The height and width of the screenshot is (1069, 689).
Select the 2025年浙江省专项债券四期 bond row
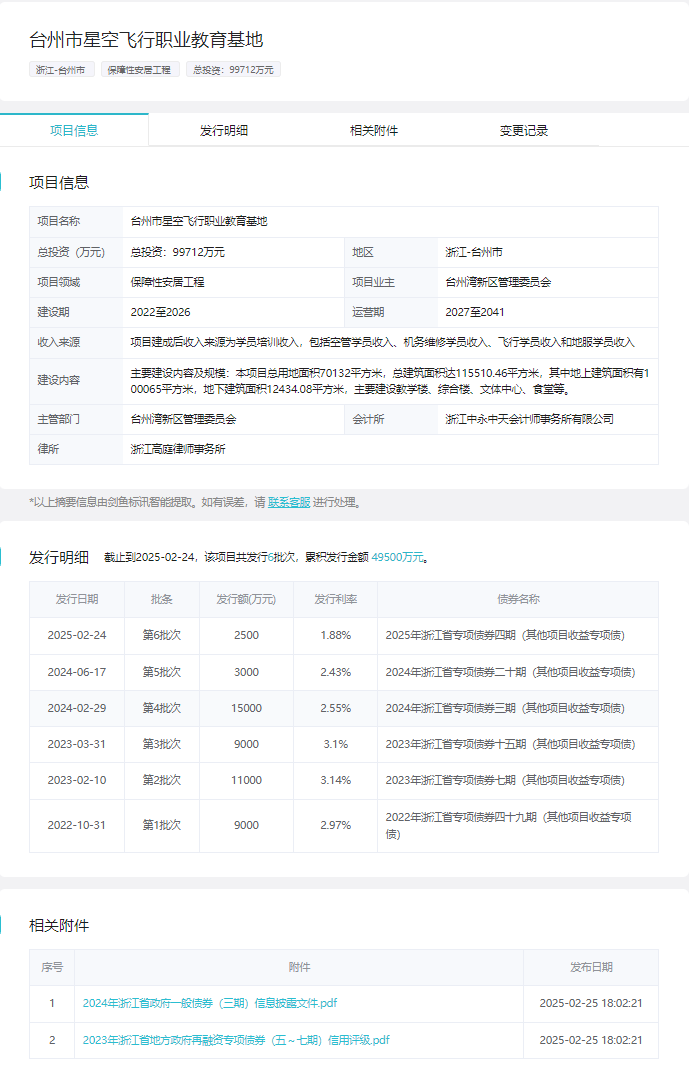[505, 636]
